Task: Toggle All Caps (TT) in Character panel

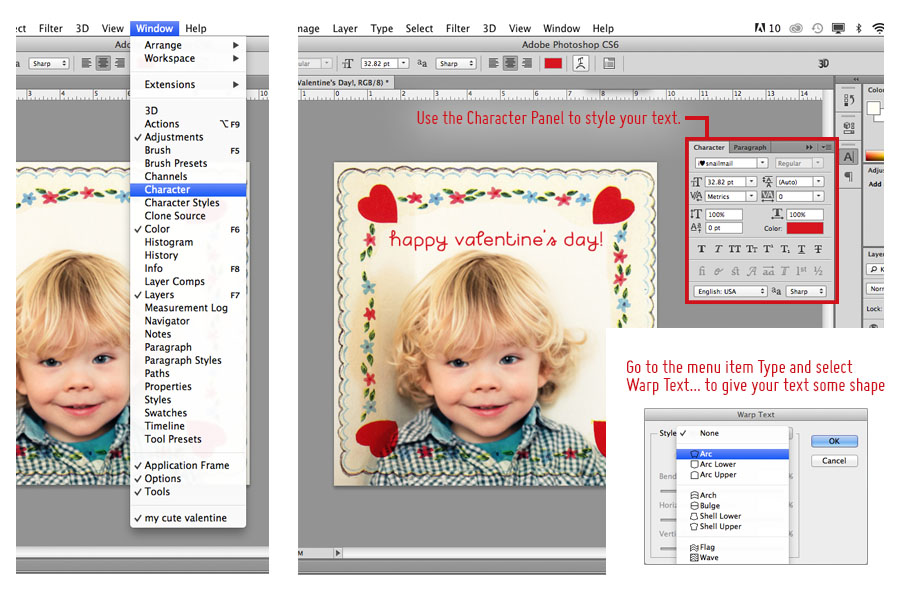Action: click(x=735, y=249)
